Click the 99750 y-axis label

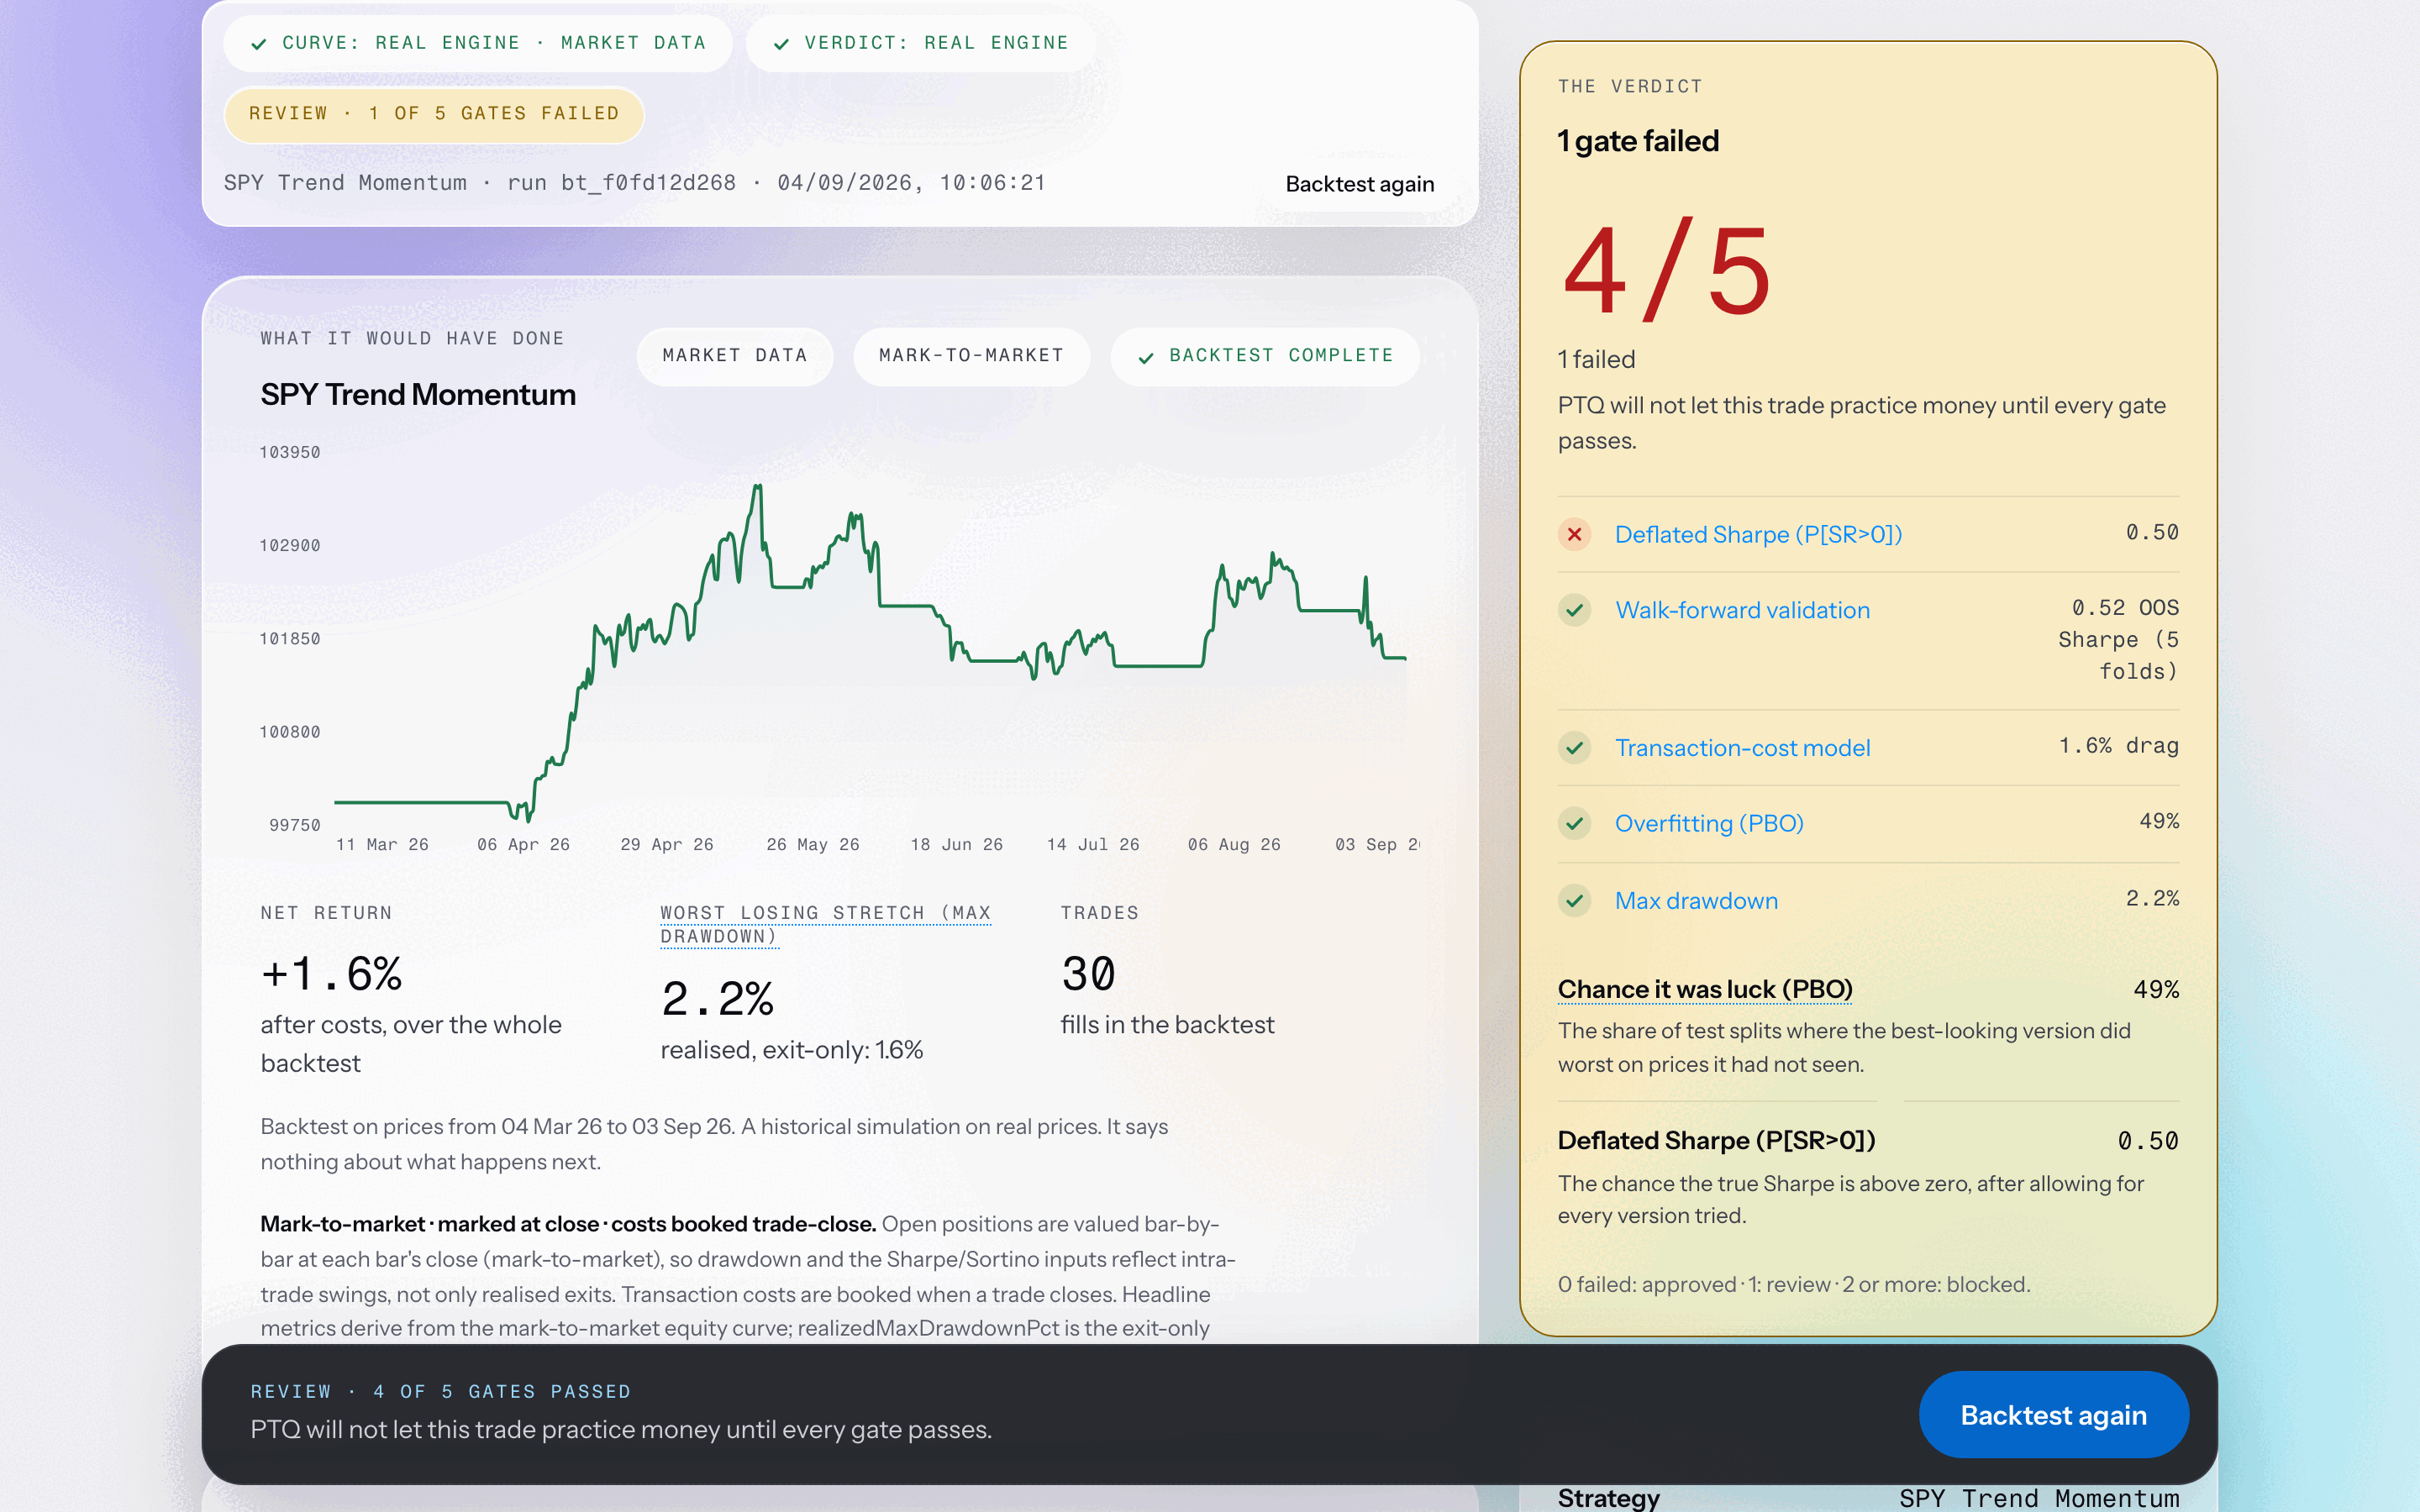coord(294,826)
